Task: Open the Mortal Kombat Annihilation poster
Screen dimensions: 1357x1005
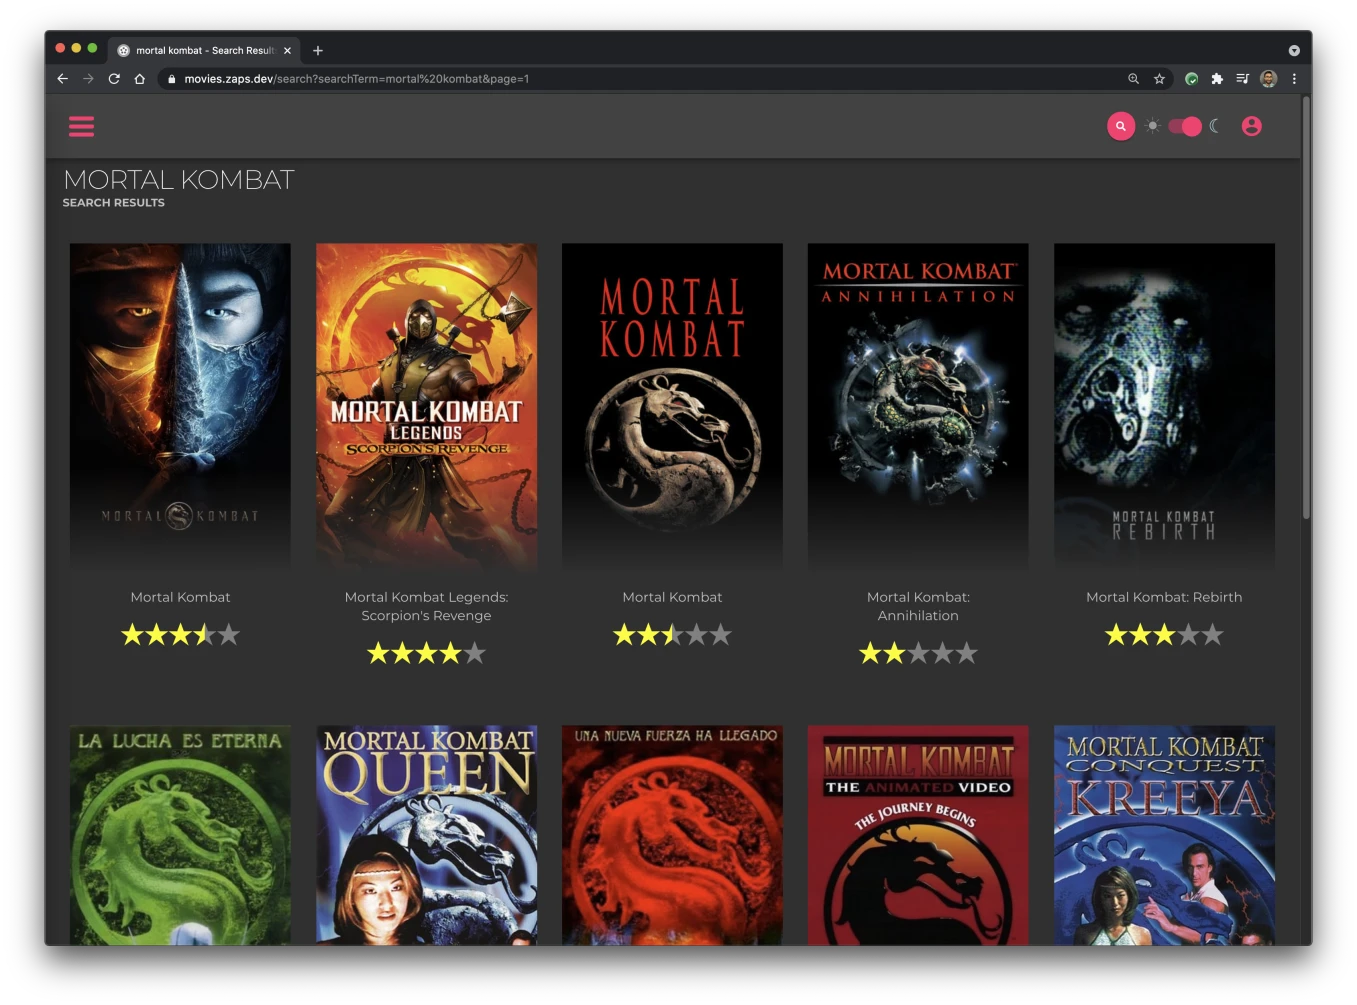Action: (918, 406)
